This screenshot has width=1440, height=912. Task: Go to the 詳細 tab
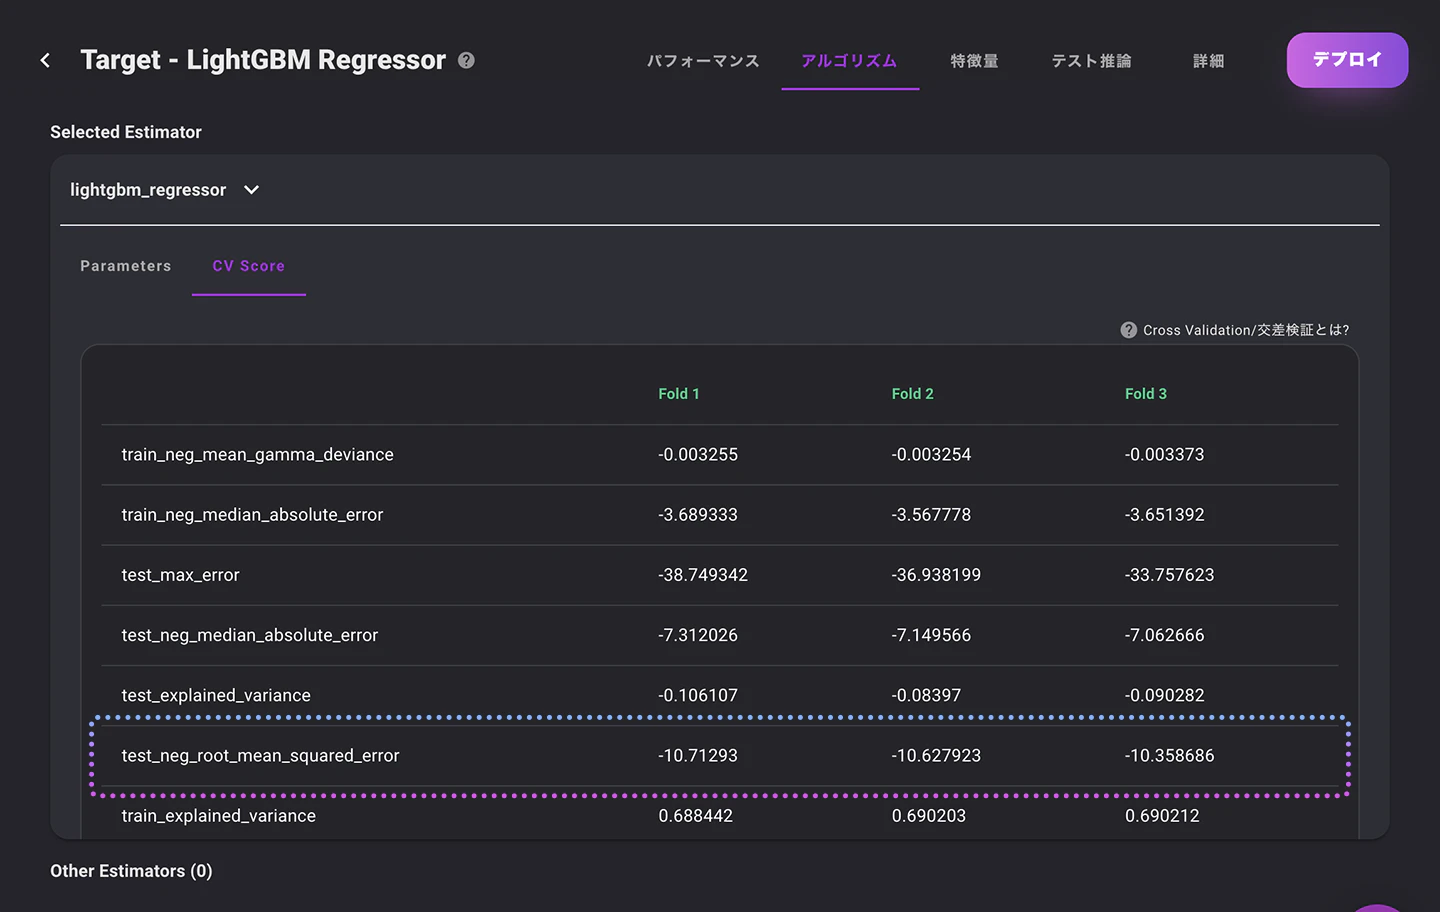(x=1208, y=61)
